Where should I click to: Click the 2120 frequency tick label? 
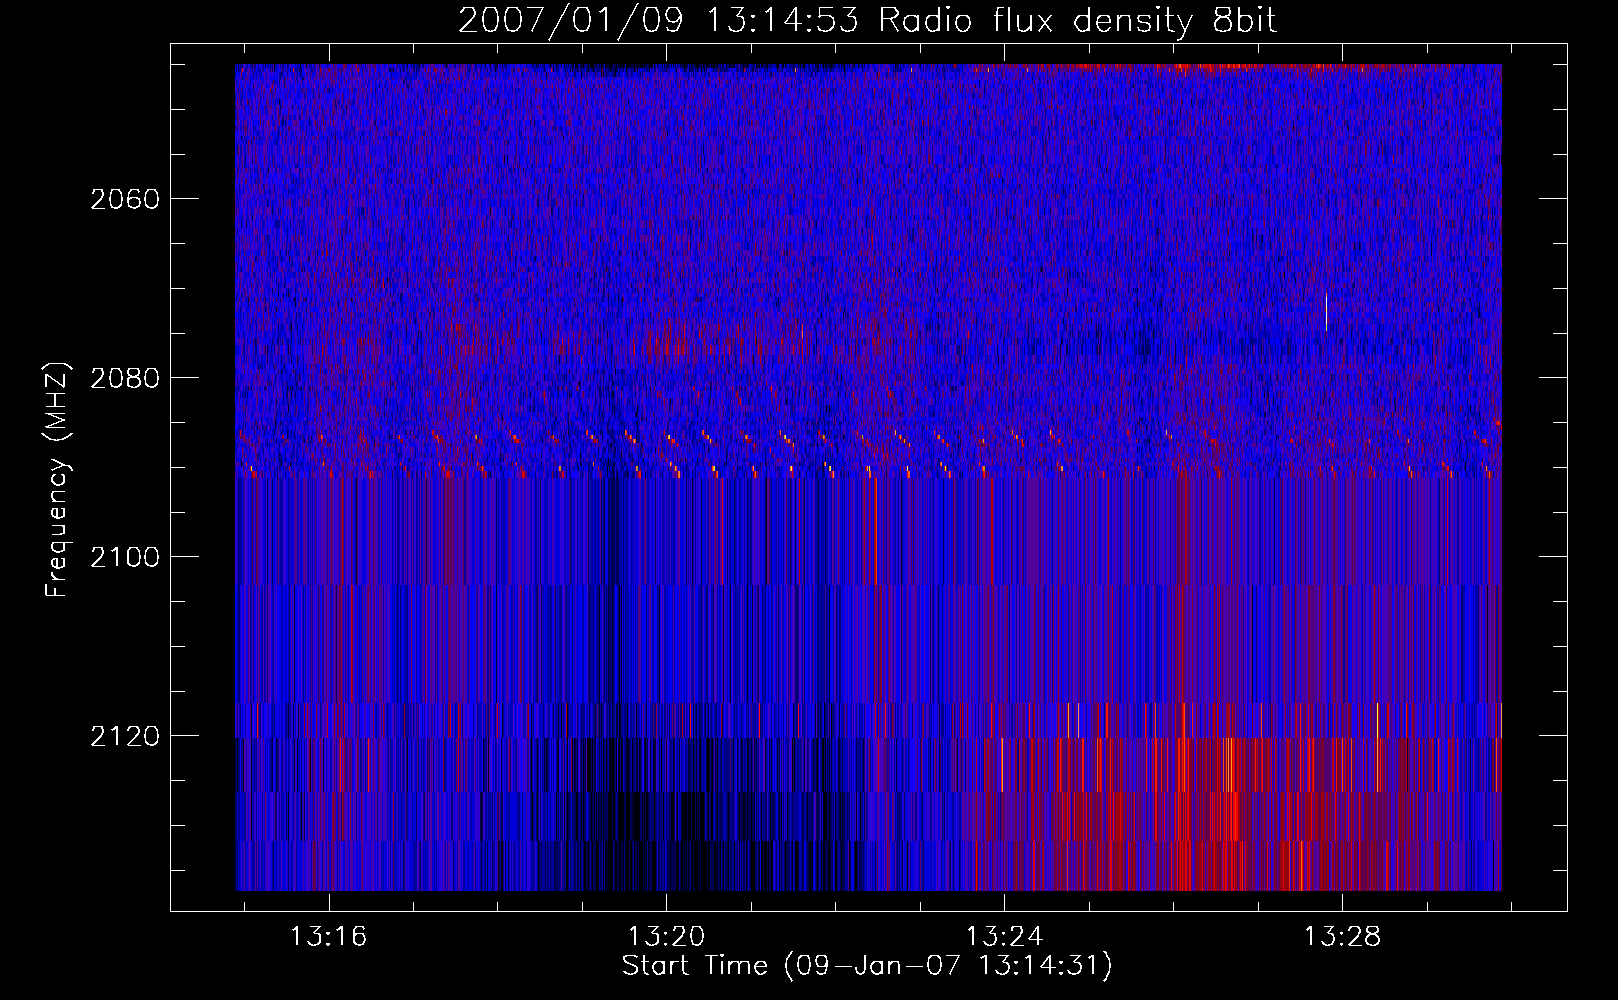[x=125, y=736]
